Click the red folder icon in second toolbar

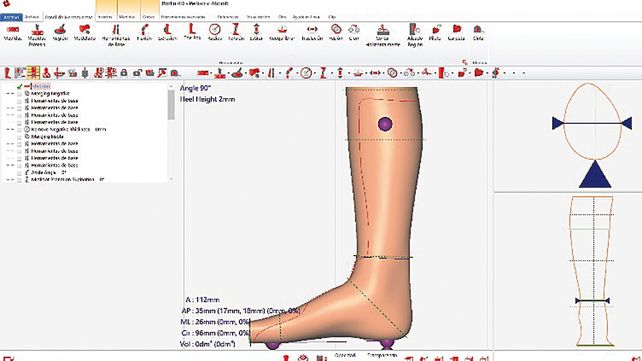point(479,73)
